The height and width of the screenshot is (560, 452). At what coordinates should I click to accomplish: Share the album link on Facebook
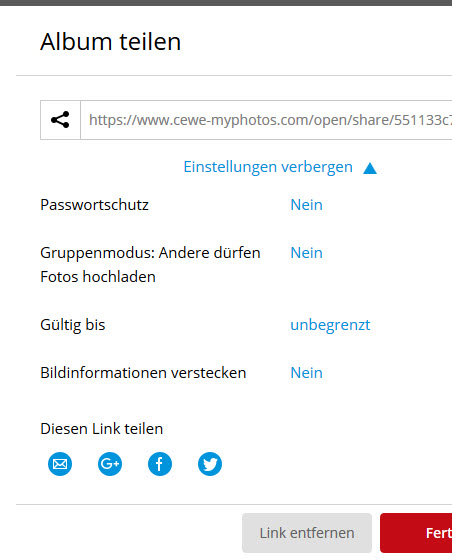pyautogui.click(x=160, y=464)
